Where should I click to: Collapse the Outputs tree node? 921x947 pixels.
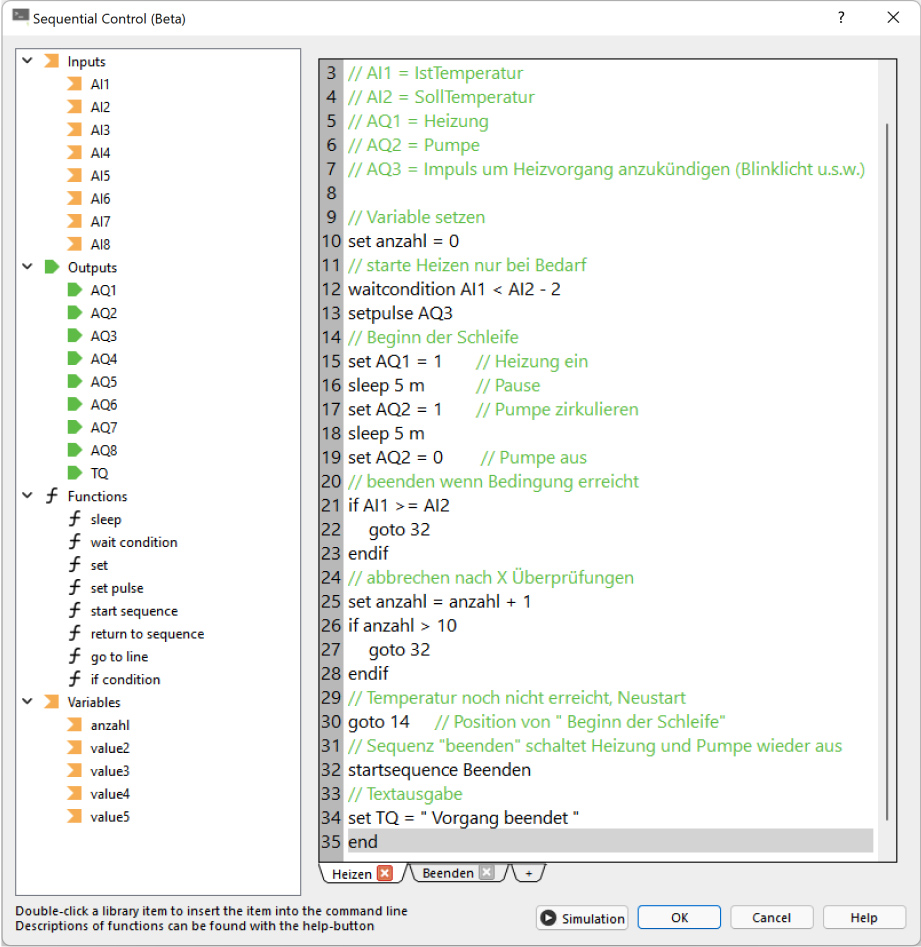(27, 267)
